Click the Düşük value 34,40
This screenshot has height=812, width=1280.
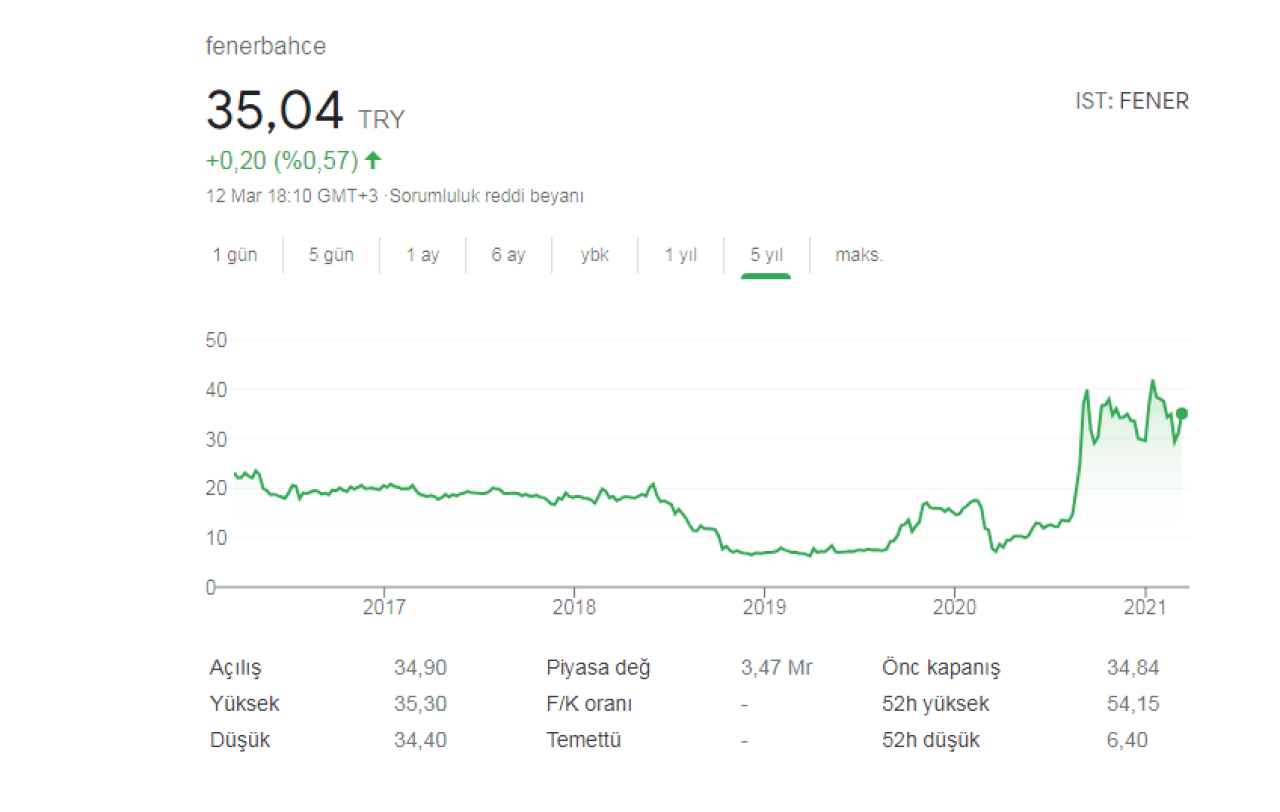pos(420,741)
